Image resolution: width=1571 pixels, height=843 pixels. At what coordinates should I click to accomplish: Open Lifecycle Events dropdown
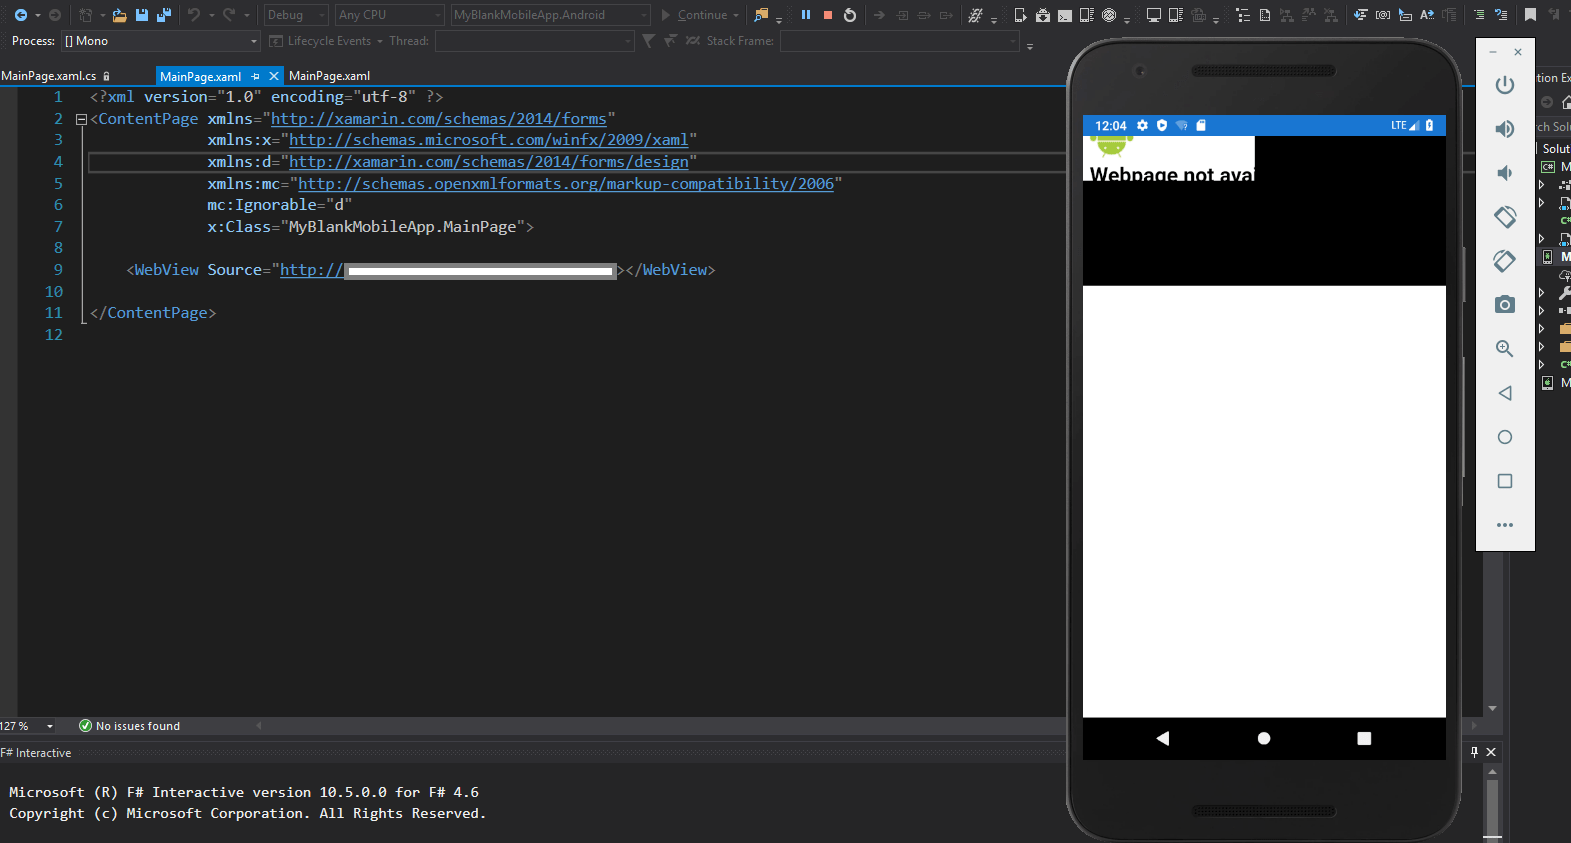[x=326, y=41]
